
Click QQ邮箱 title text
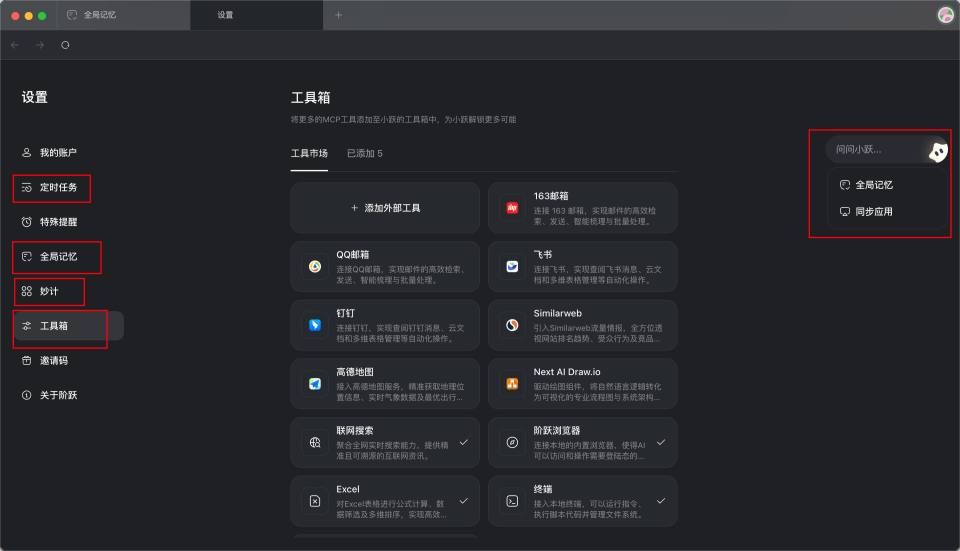[x=353, y=255]
